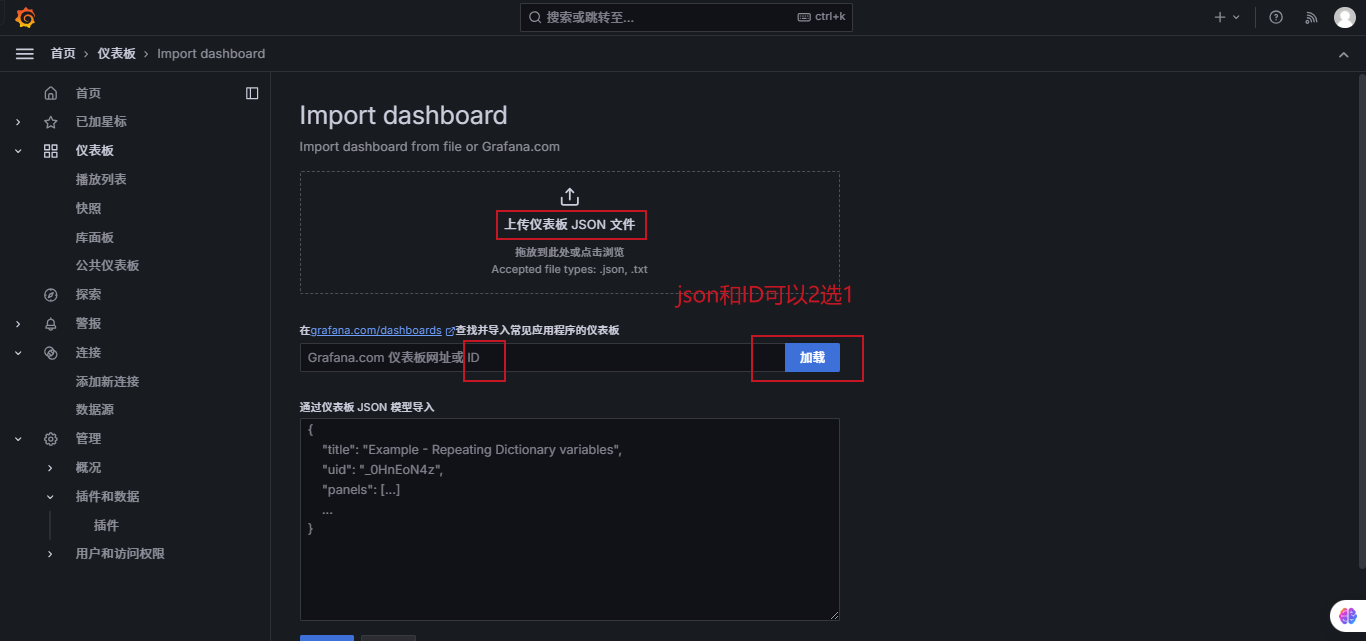Open 库面板 in sidebar
The height and width of the screenshot is (641, 1366).
[95, 238]
